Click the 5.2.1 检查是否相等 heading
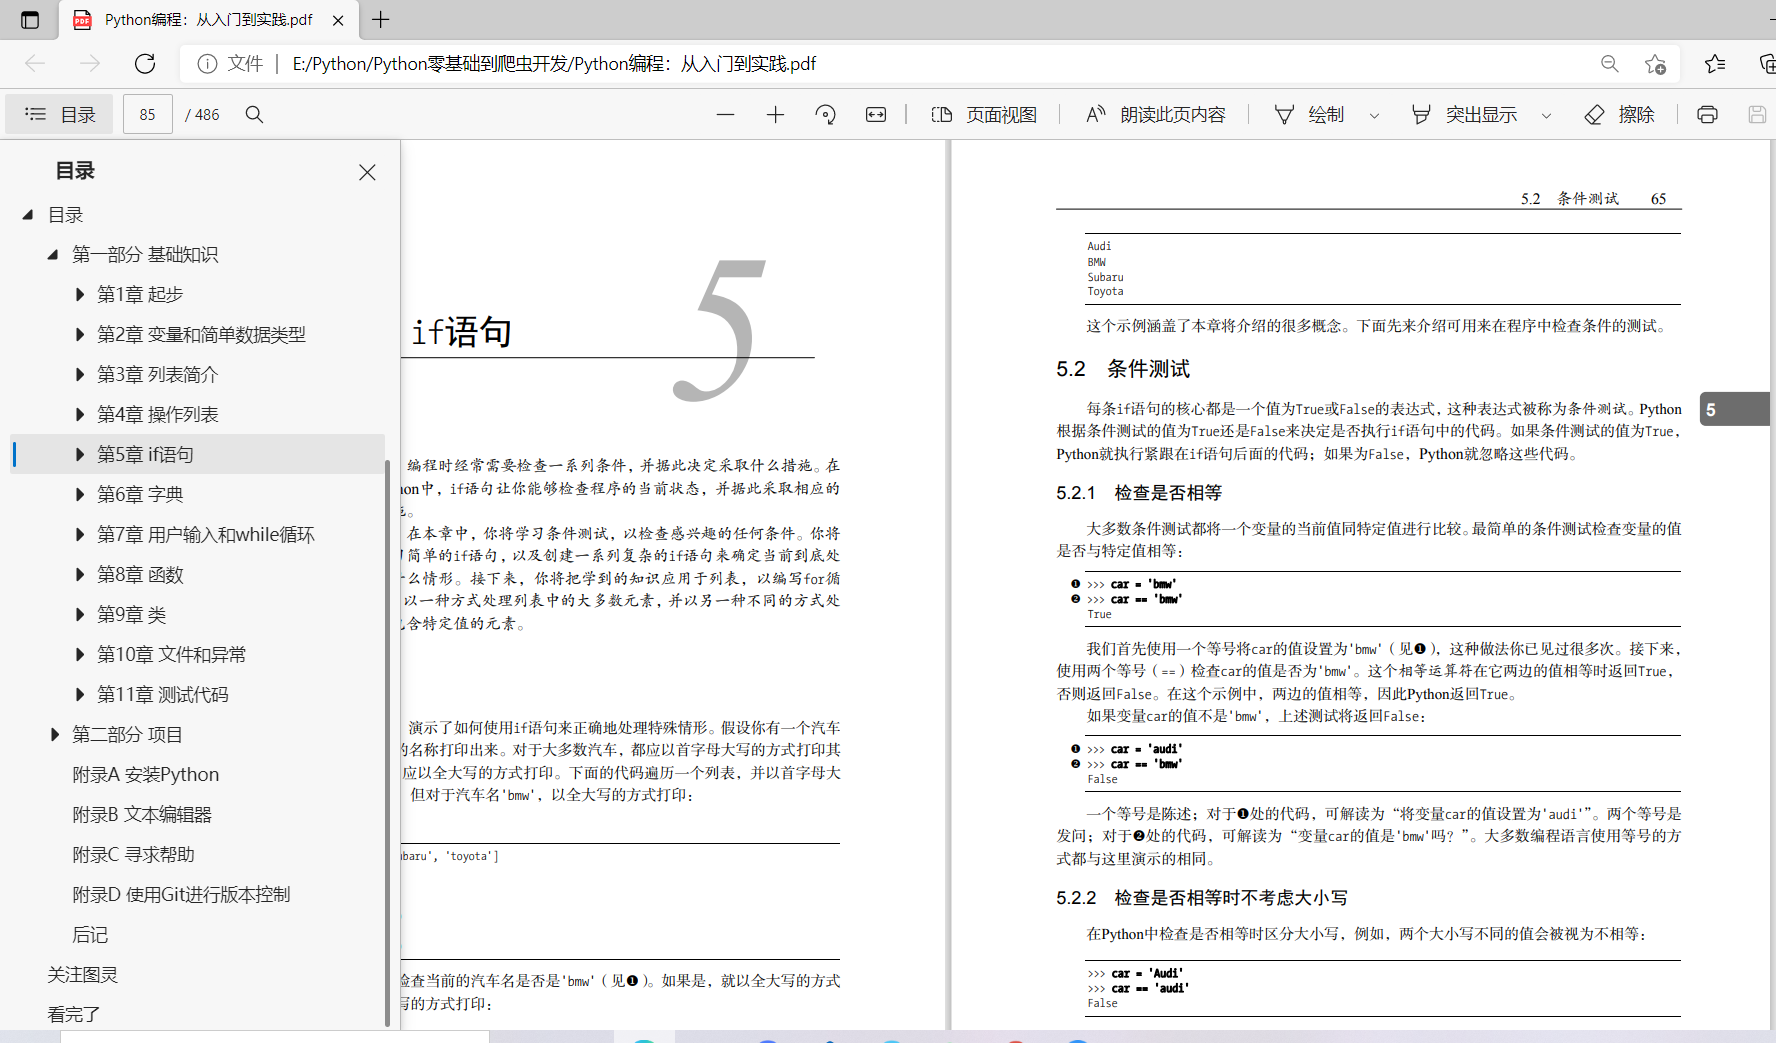Image resolution: width=1776 pixels, height=1043 pixels. (1138, 493)
